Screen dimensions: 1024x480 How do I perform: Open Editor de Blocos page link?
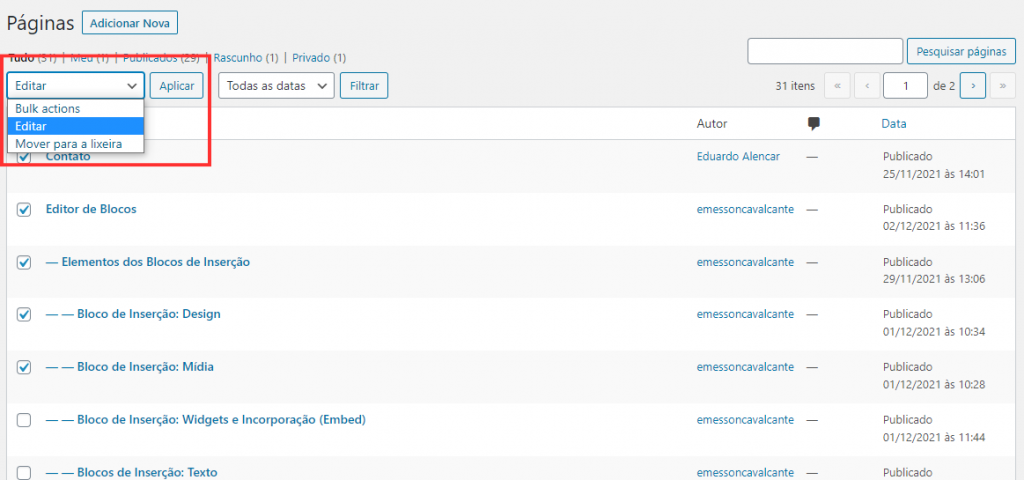coord(91,209)
